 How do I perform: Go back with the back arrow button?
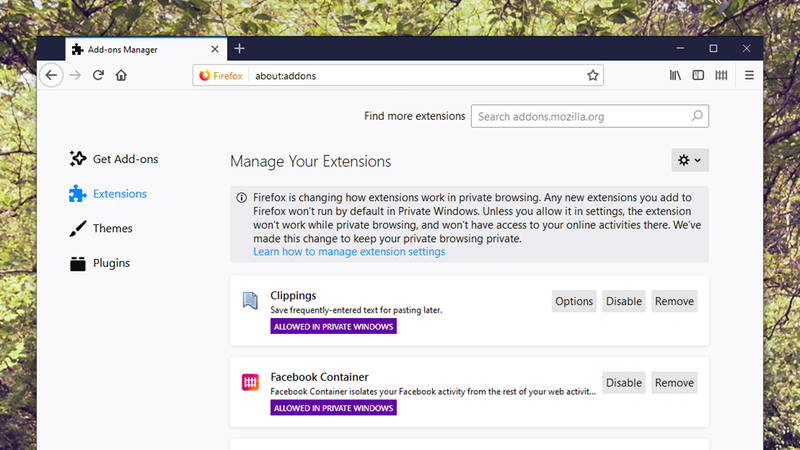51,76
